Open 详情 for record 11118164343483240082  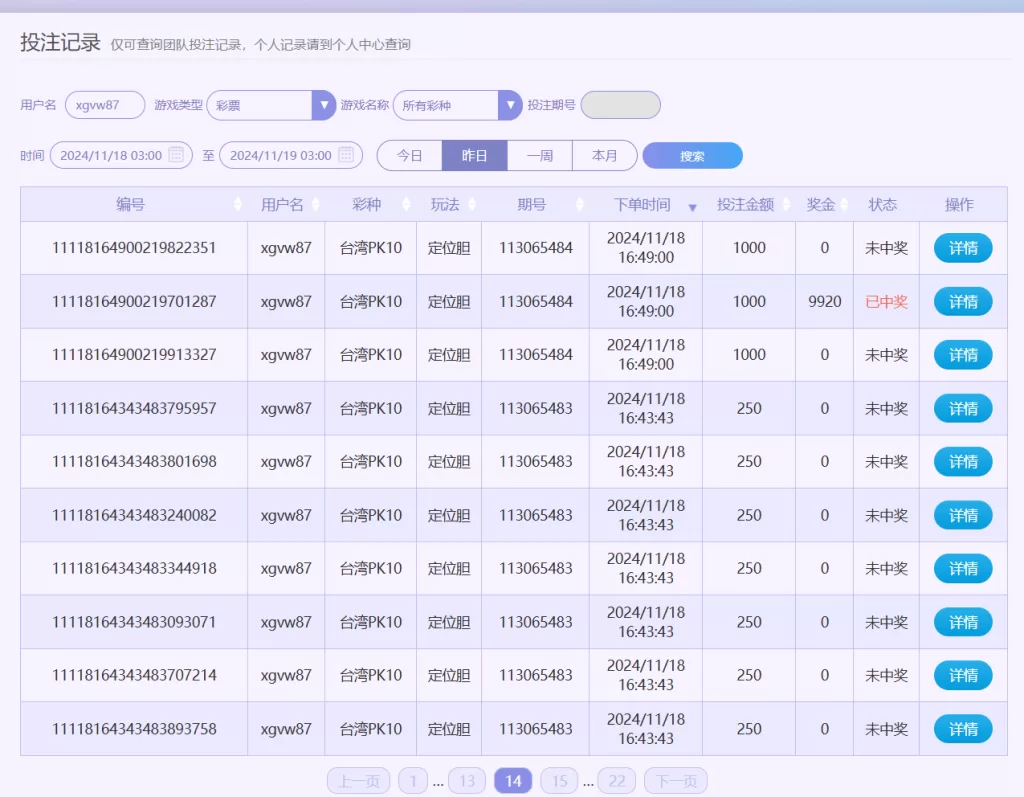[963, 515]
